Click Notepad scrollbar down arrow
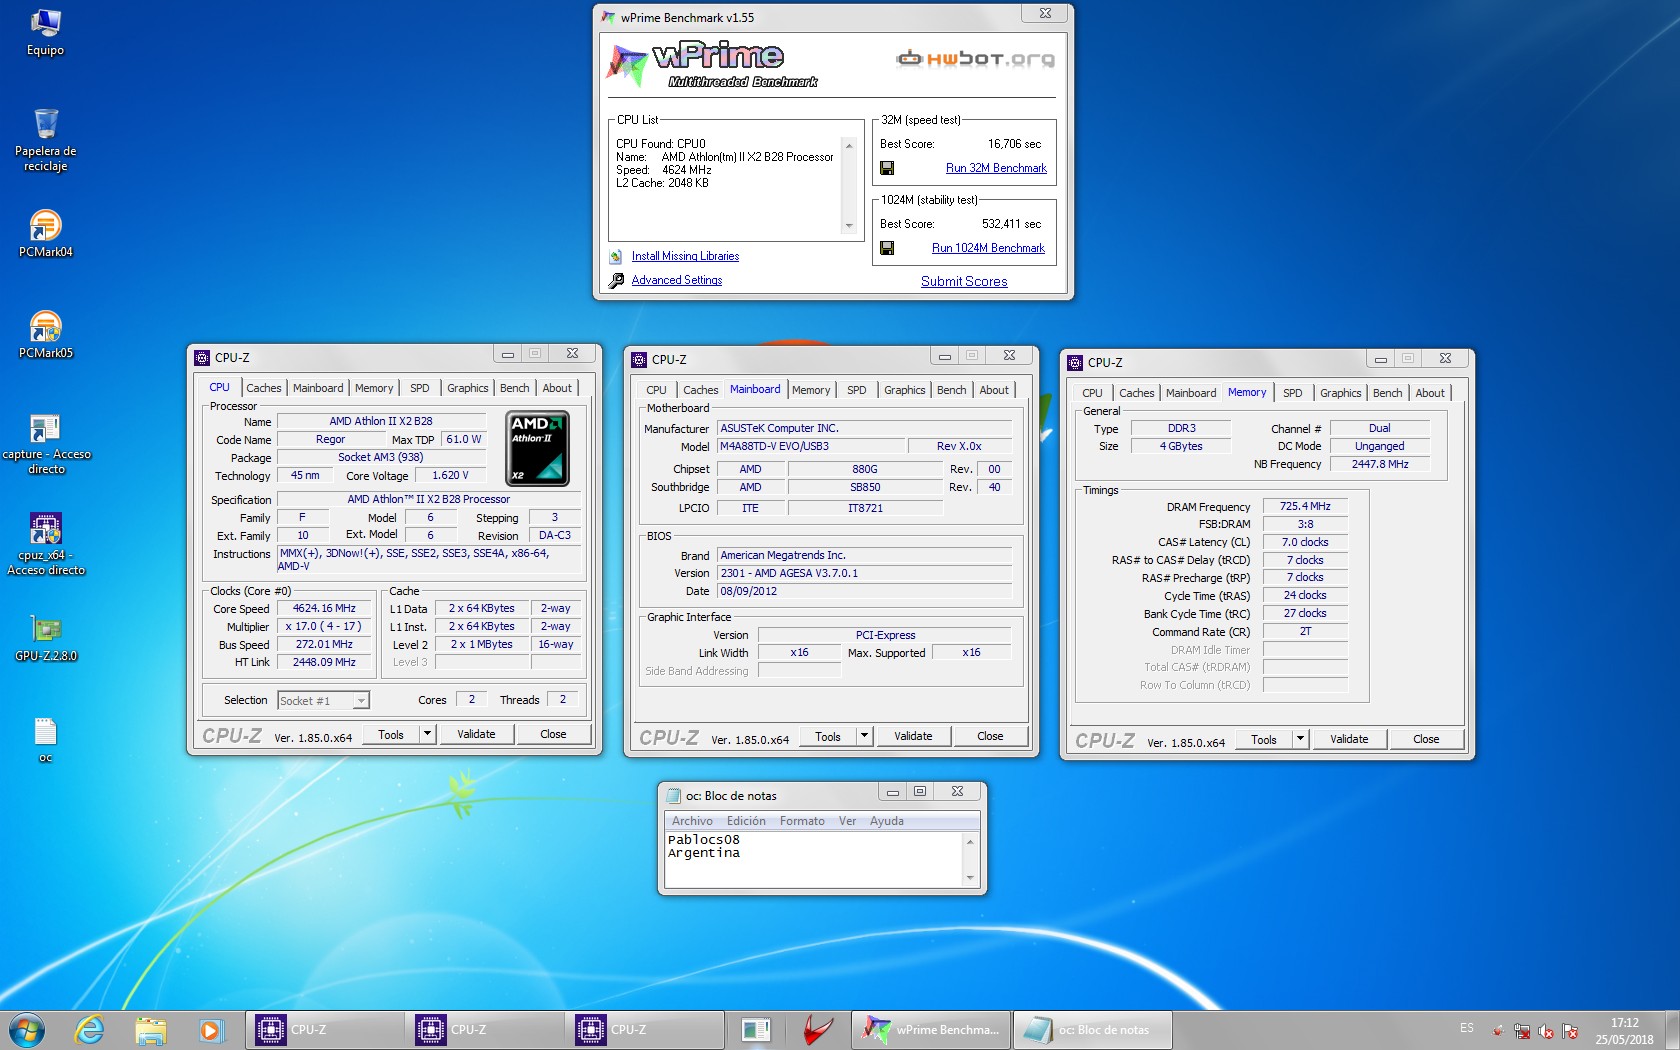The image size is (1680, 1050). (x=969, y=878)
